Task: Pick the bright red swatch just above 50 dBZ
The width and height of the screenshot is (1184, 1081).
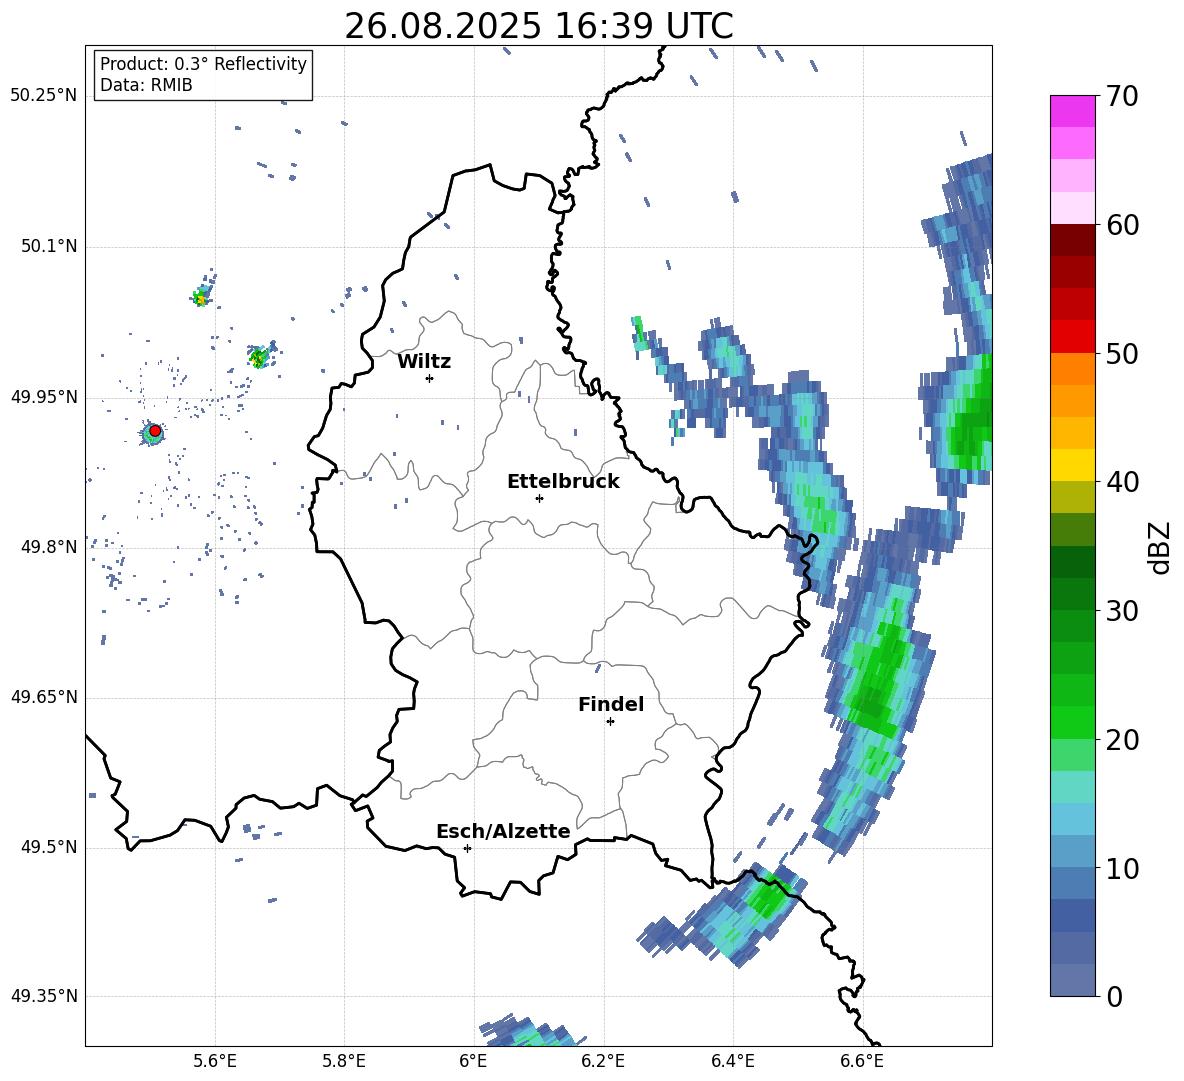Action: [1073, 337]
